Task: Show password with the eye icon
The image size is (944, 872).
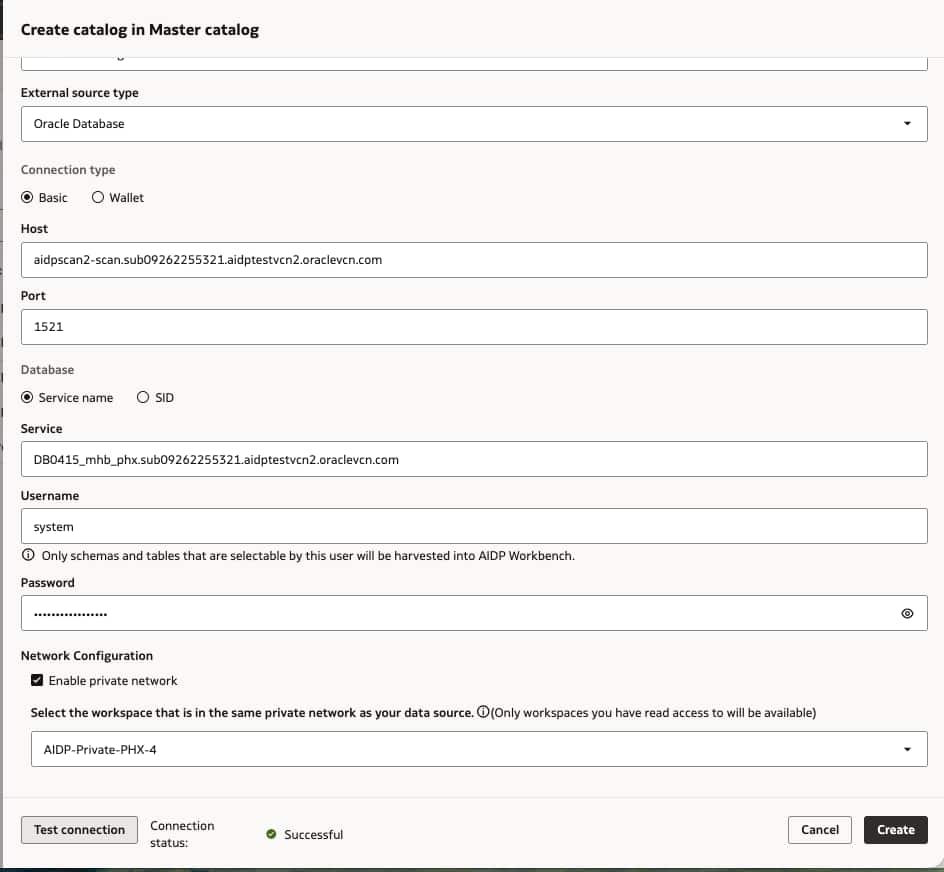Action: [907, 614]
